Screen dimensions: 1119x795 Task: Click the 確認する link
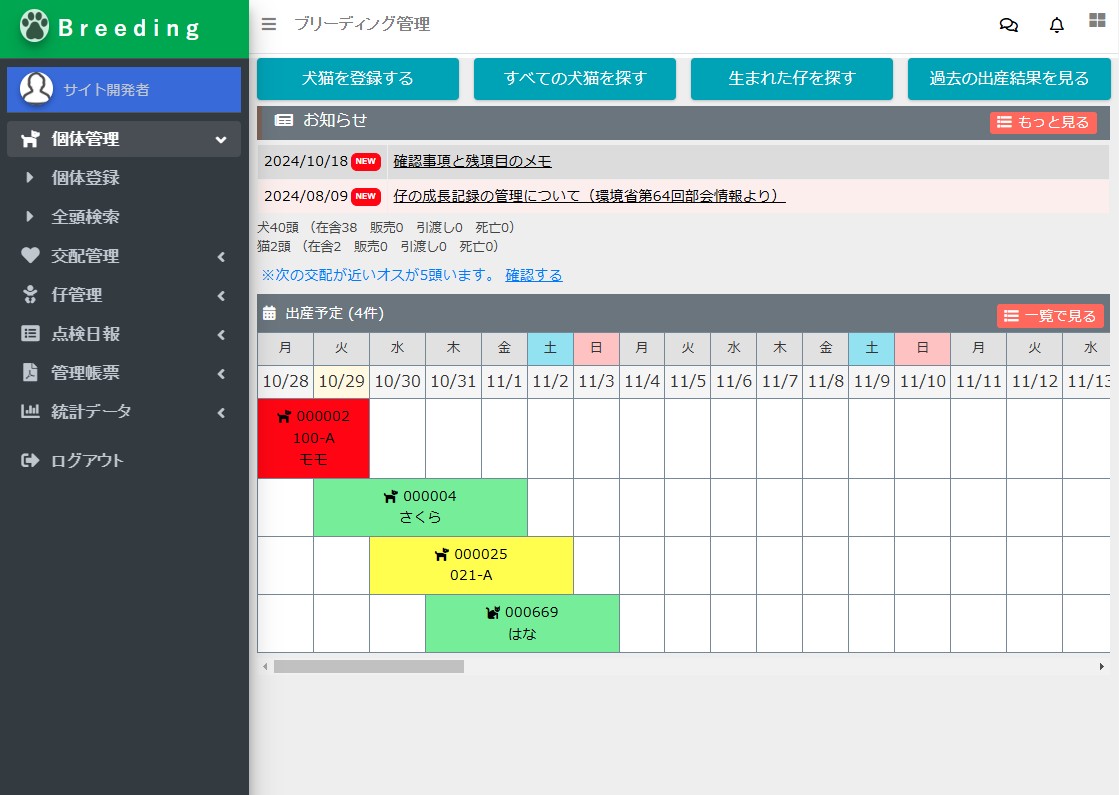coord(533,275)
